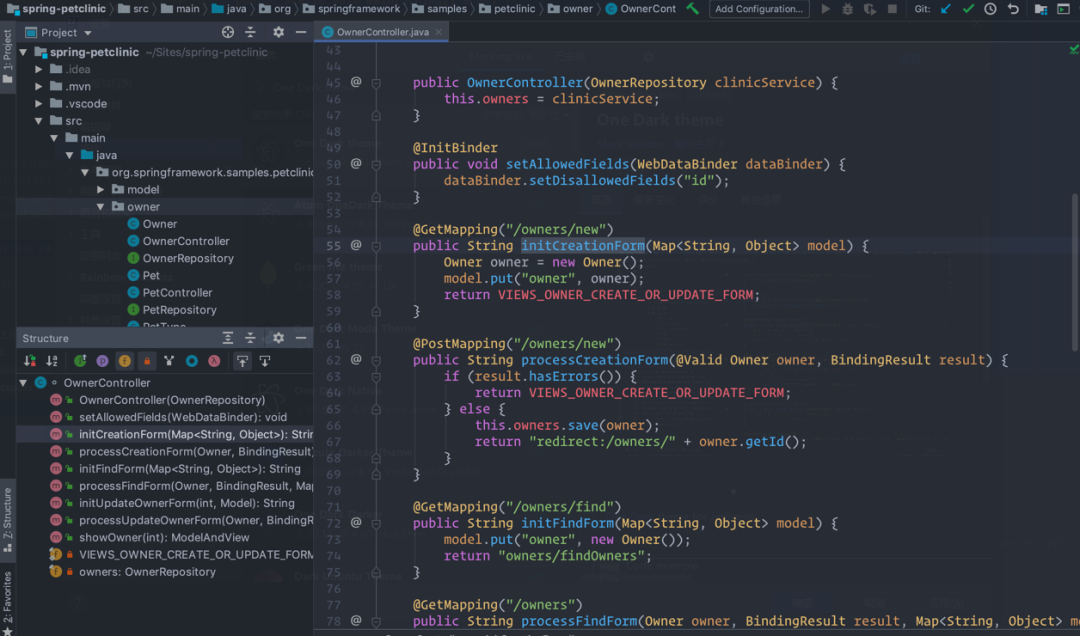Update project with the blue Git arrow
The width and height of the screenshot is (1080, 636).
946,9
